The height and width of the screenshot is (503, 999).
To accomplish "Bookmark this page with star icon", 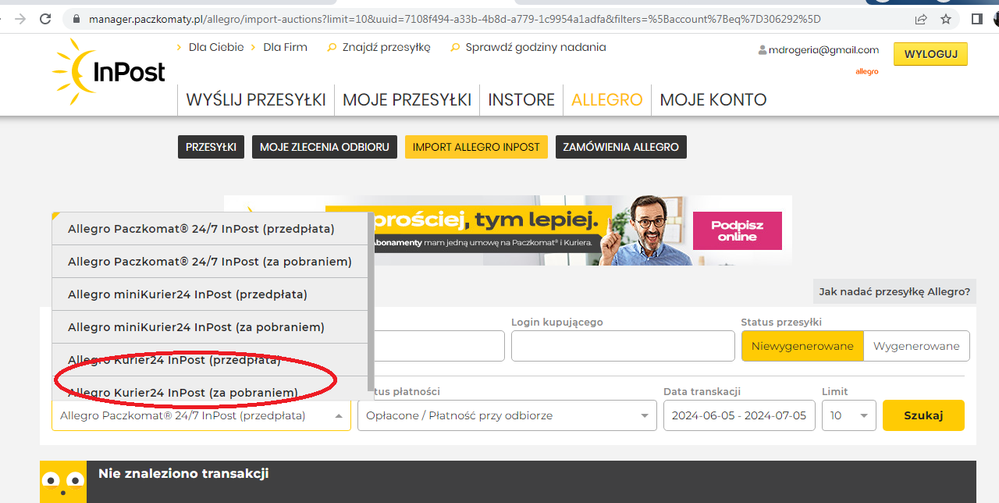I will pyautogui.click(x=946, y=19).
